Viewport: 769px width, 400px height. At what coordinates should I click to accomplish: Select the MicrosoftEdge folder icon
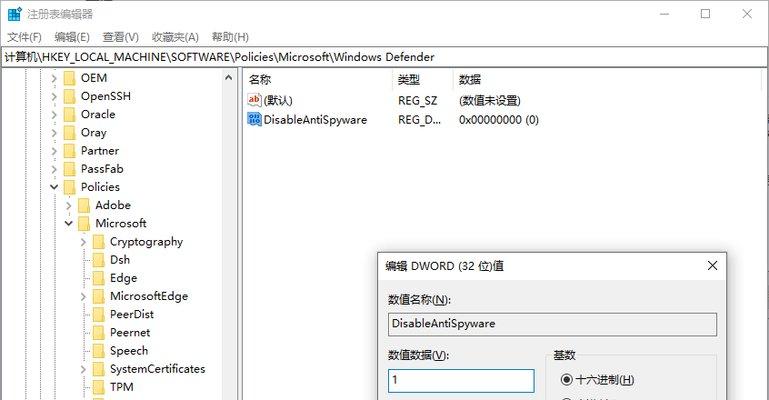click(x=99, y=297)
